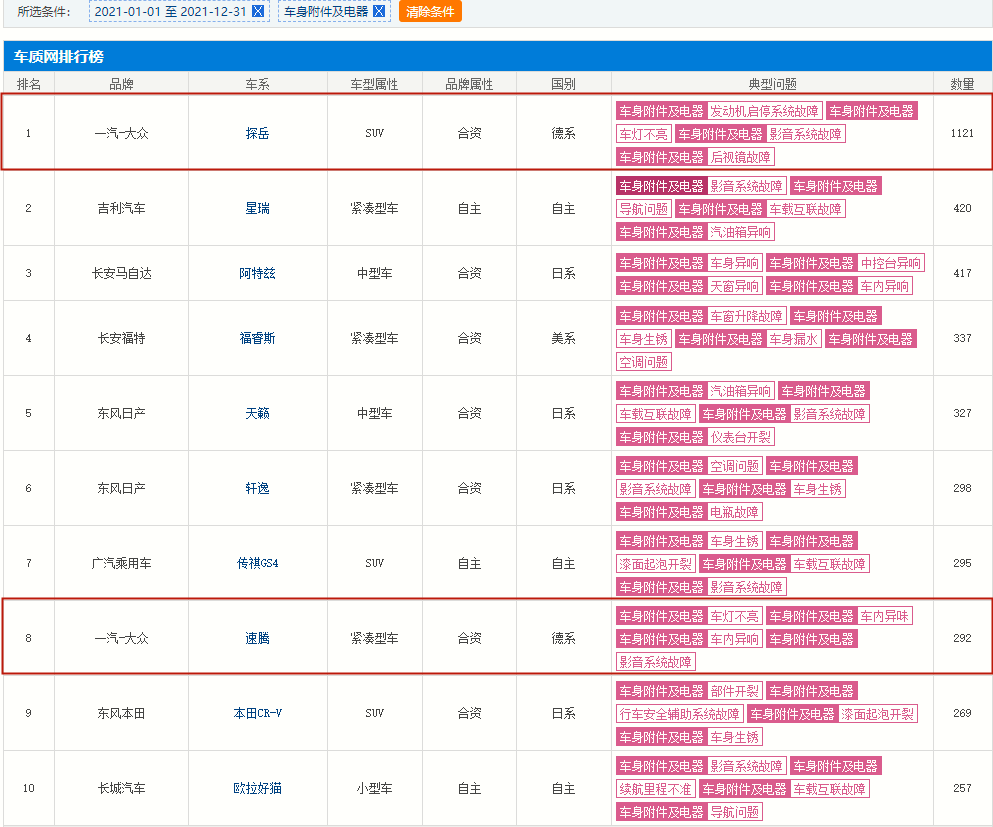This screenshot has width=993, height=827.
Task: Click 车身生锈 tag in the 福睿斯 row
Action: point(643,339)
